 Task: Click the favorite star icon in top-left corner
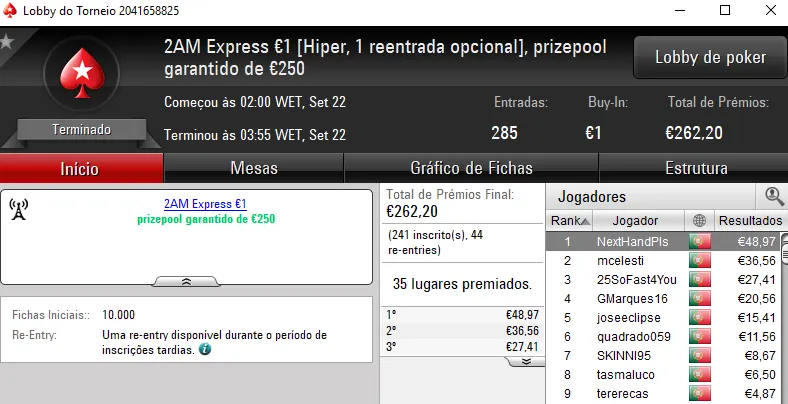click(6, 42)
